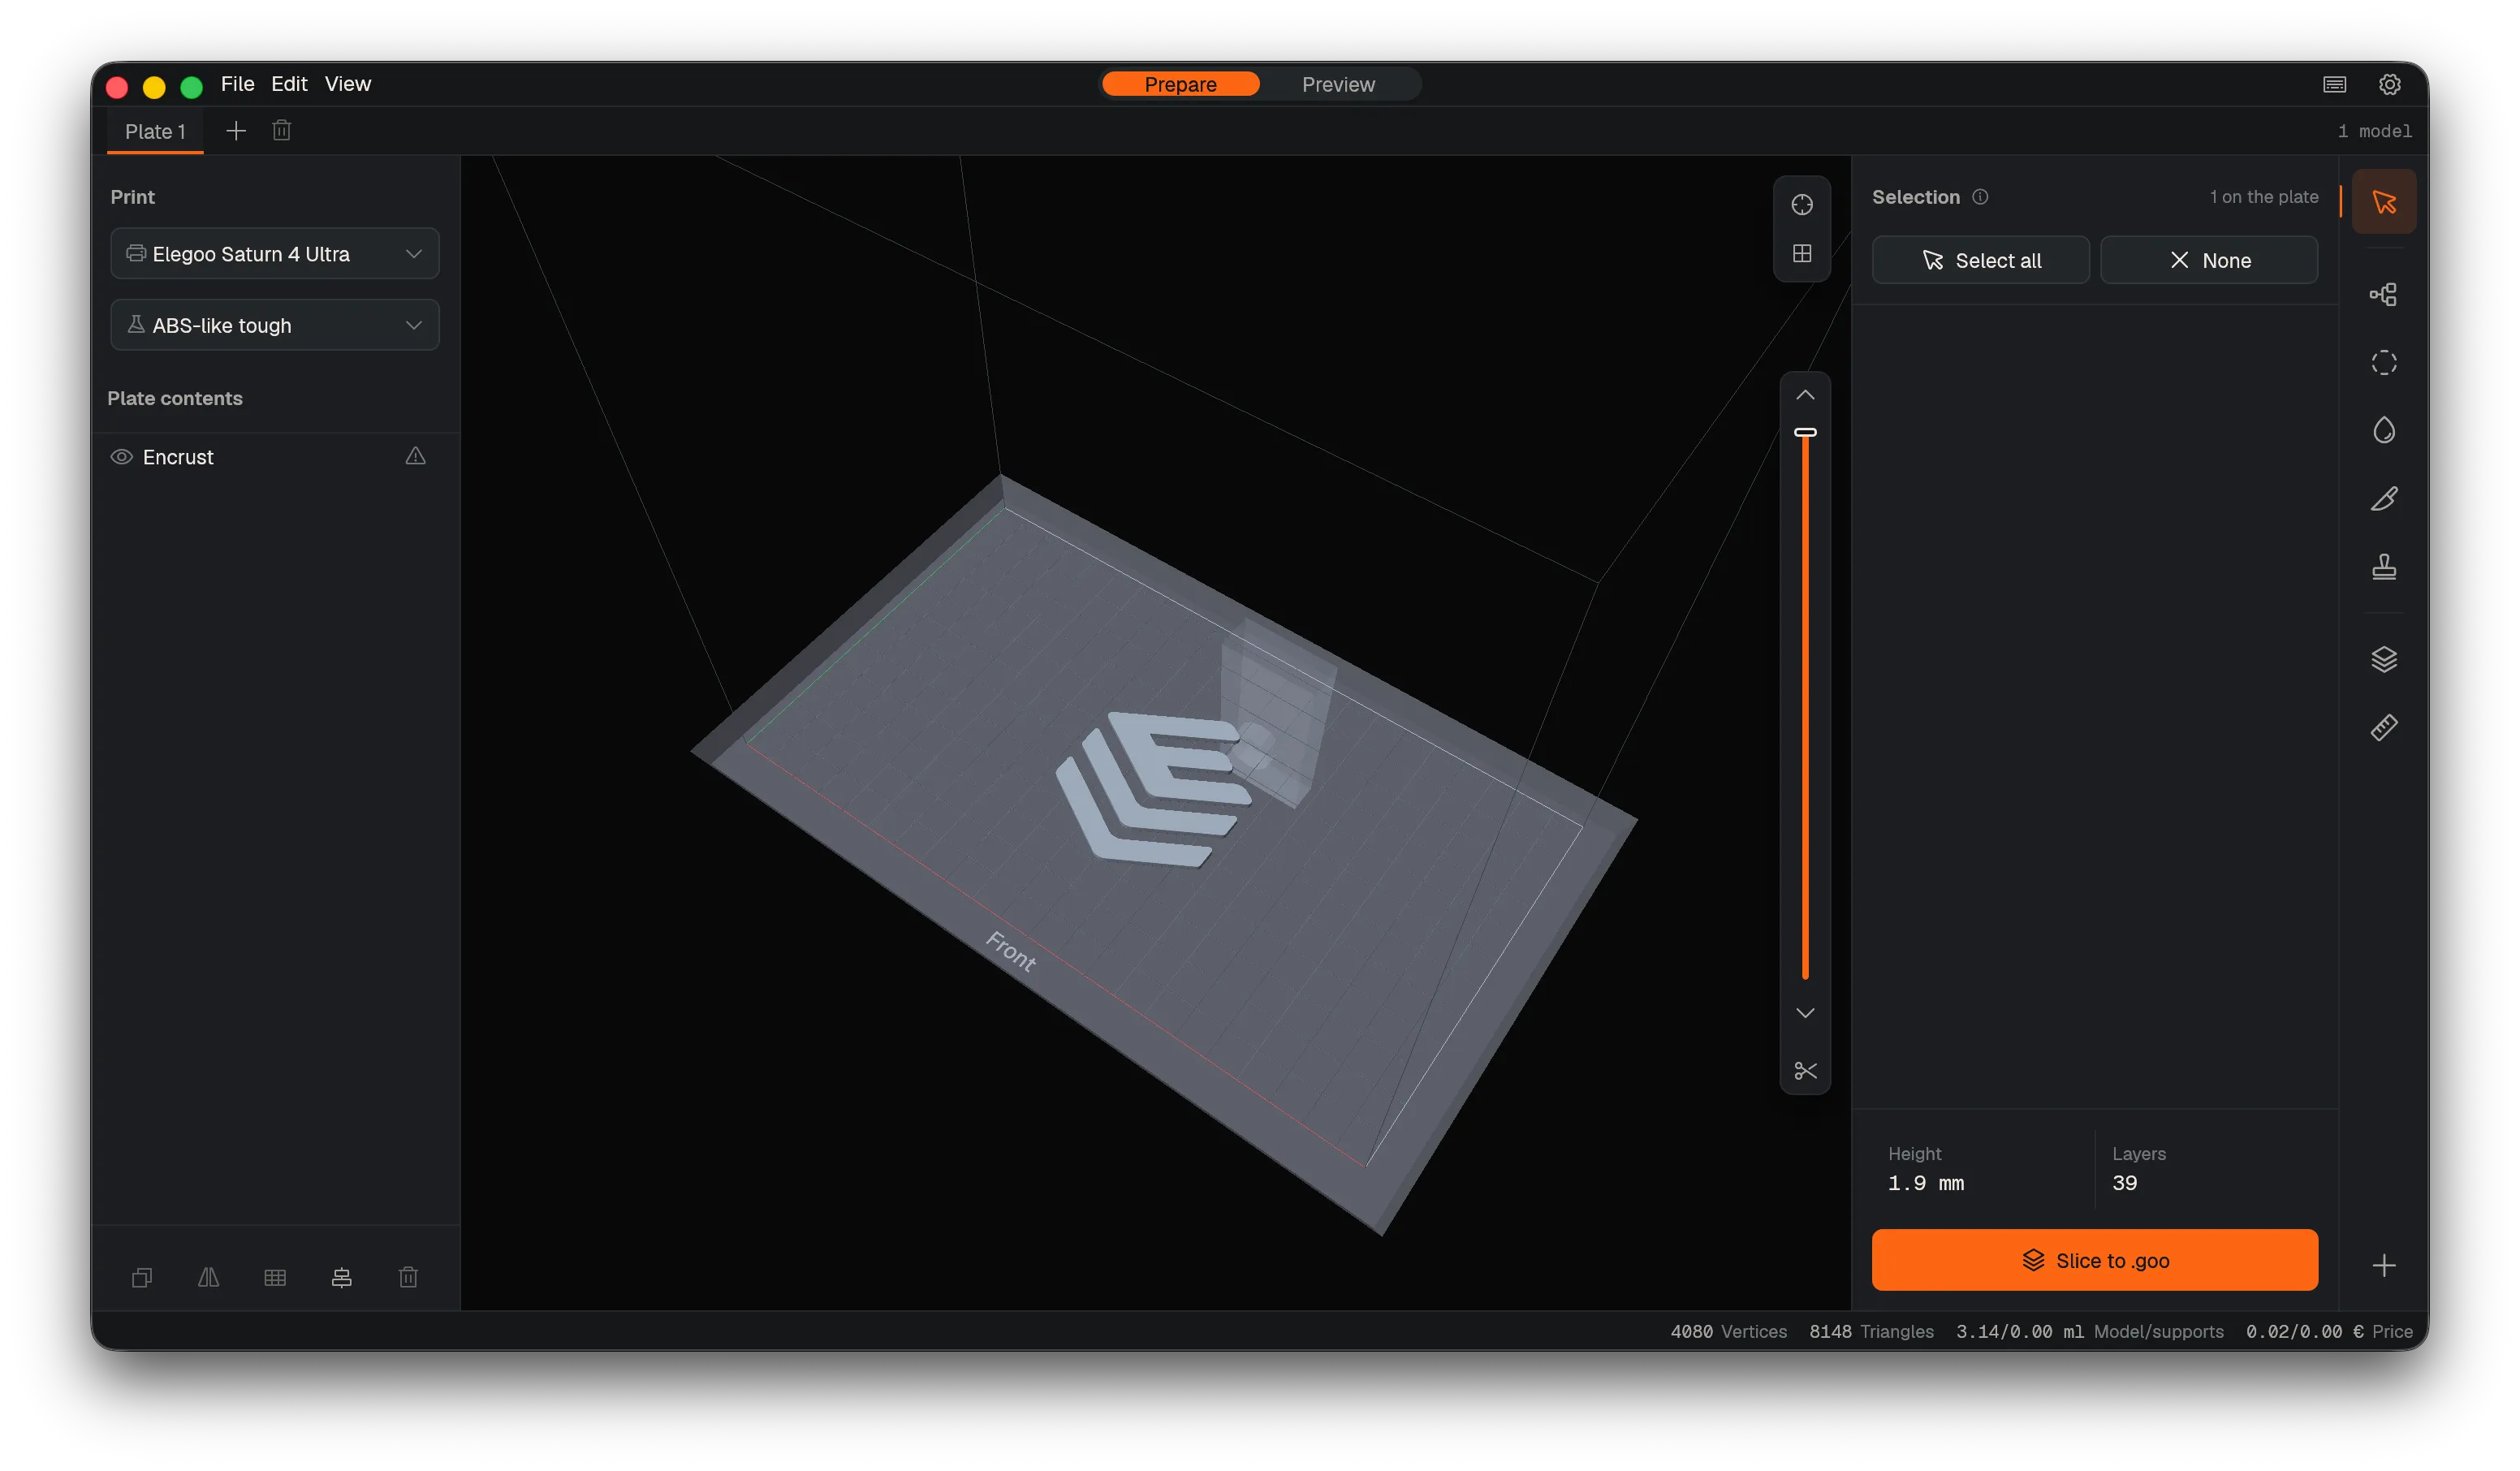The height and width of the screenshot is (1471, 2520).
Task: Click the Select all button
Action: point(1980,260)
